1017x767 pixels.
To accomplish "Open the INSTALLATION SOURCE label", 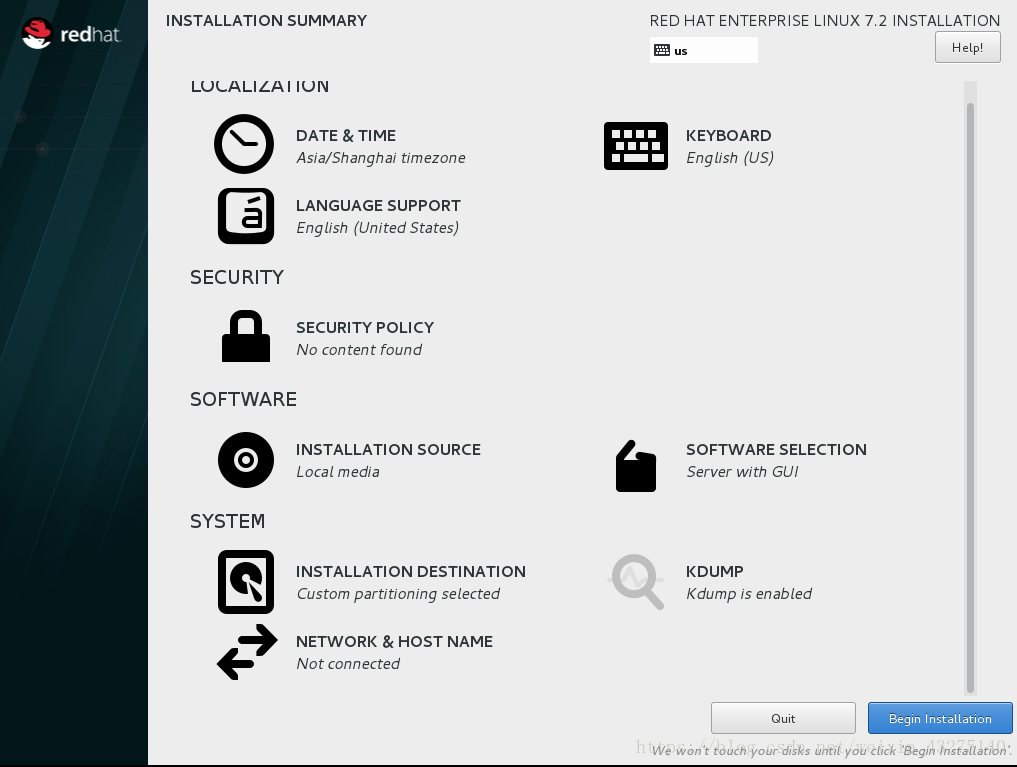I will (x=389, y=449).
